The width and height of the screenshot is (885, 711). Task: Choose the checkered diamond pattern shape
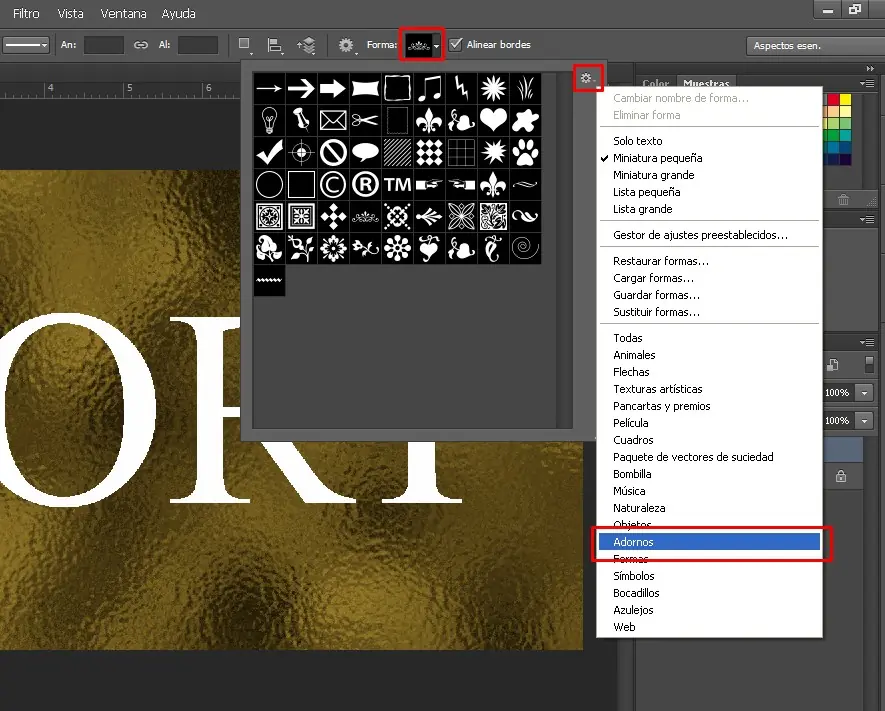coord(430,152)
